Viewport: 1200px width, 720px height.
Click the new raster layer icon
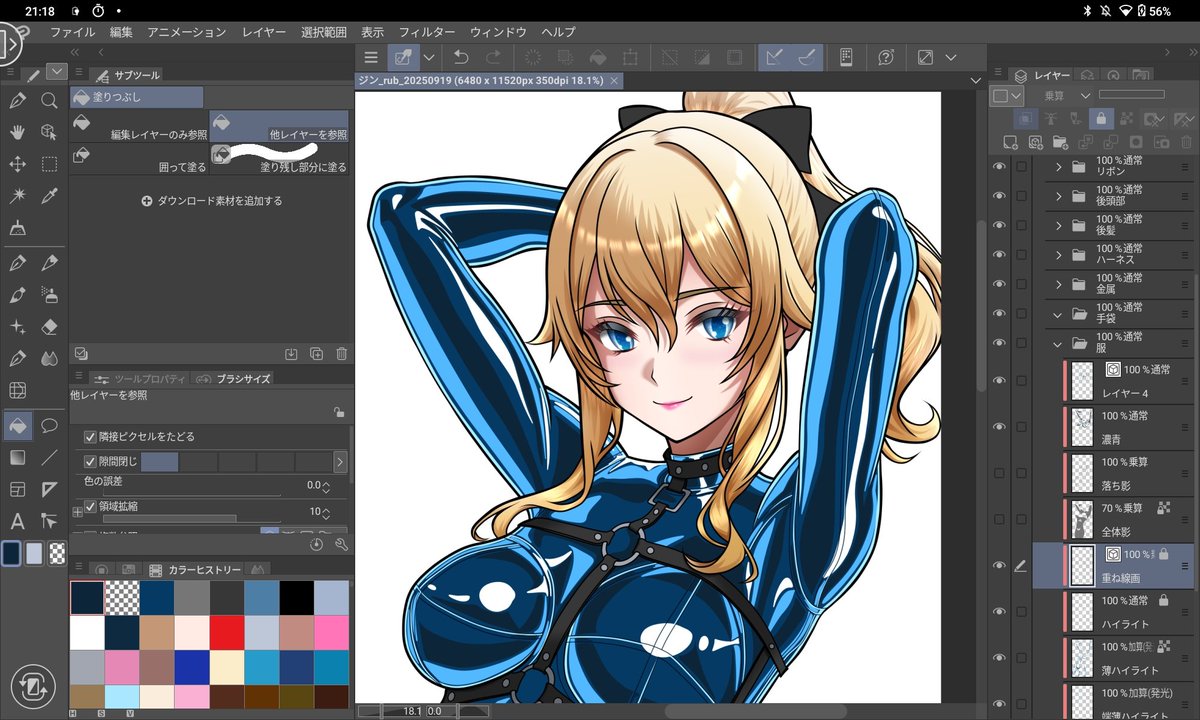point(1010,142)
